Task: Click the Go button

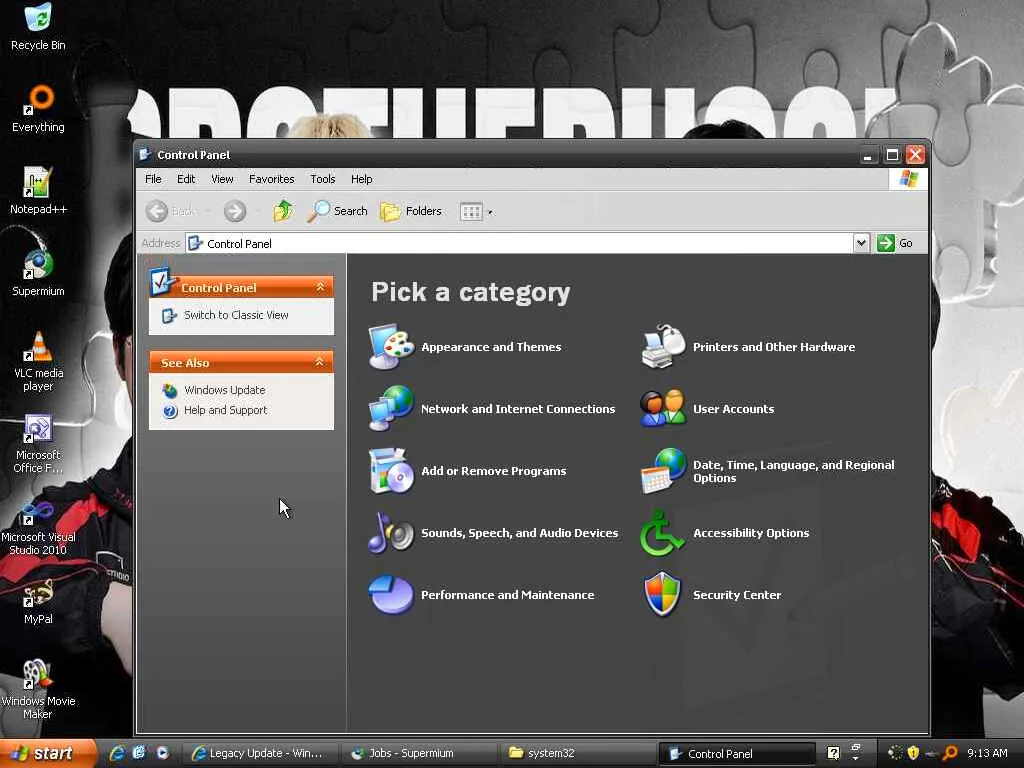Action: click(x=895, y=243)
